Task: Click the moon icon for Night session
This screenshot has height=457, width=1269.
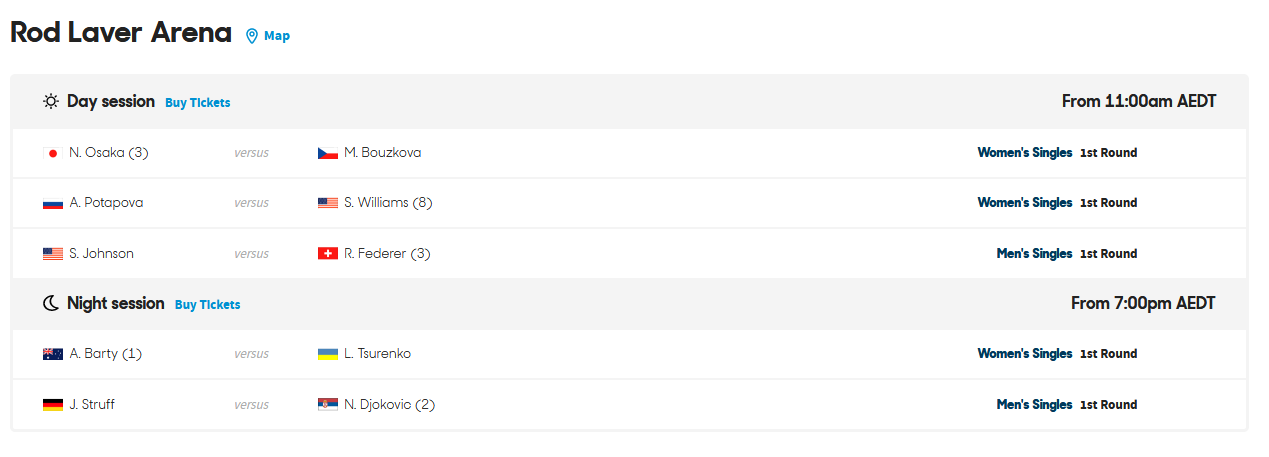Action: (51, 303)
